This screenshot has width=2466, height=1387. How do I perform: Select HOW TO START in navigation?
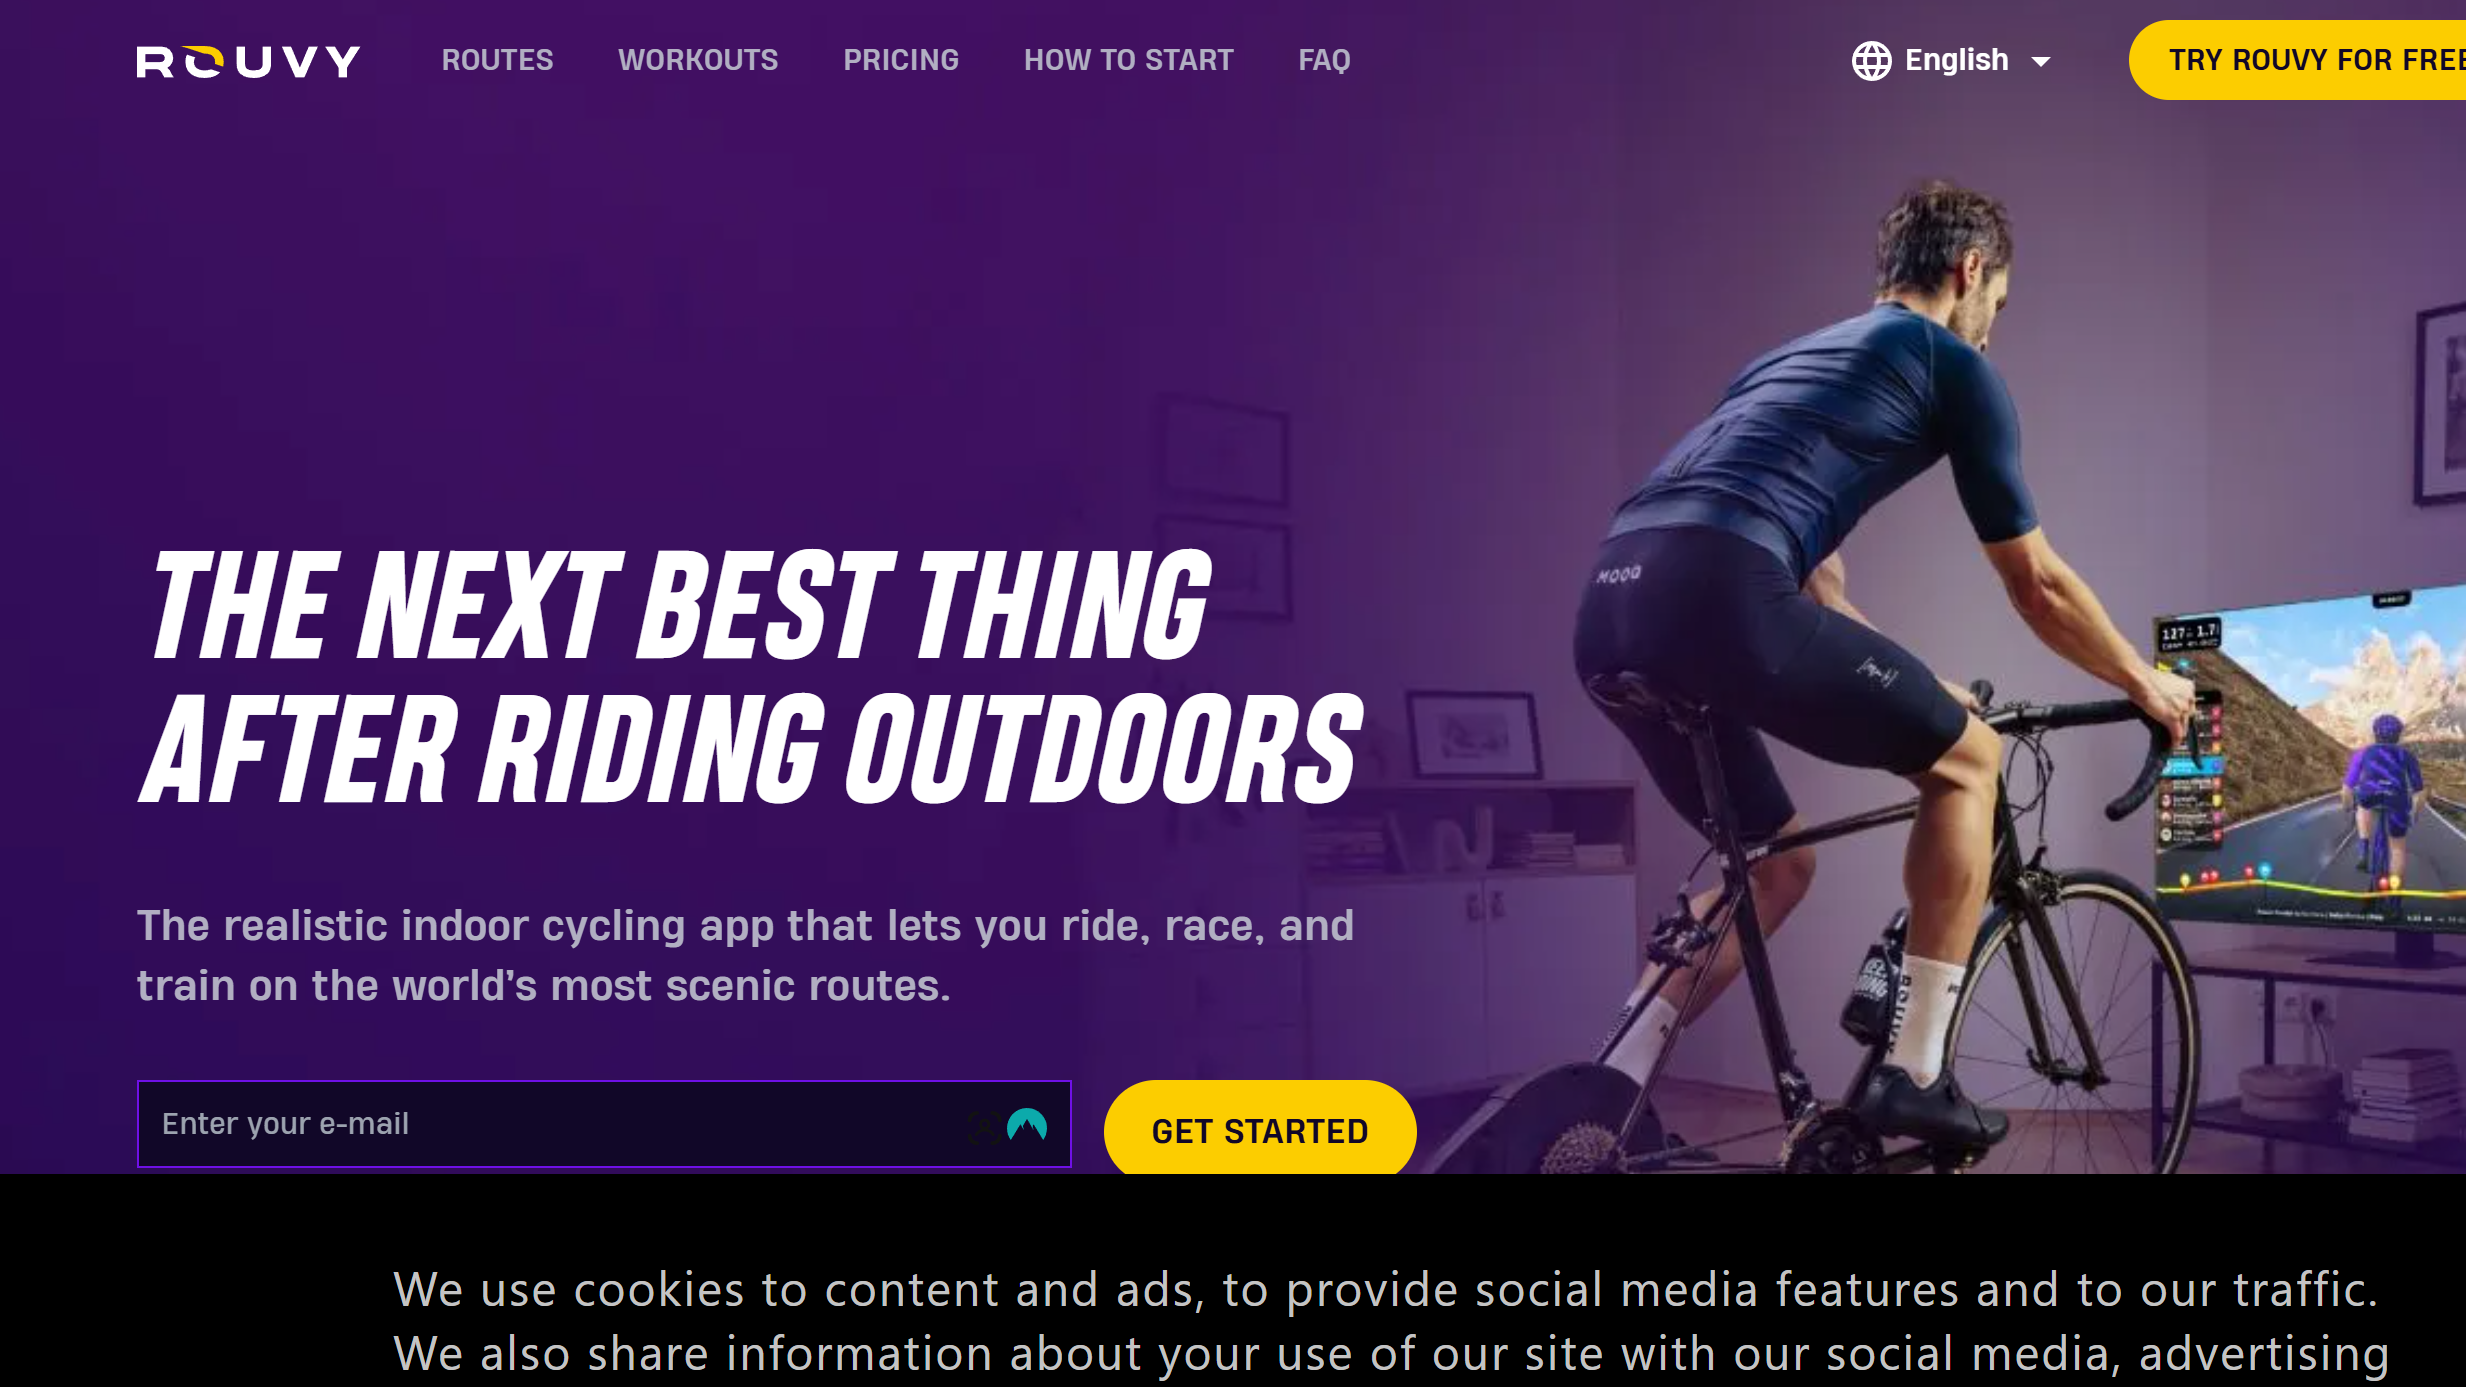1129,60
